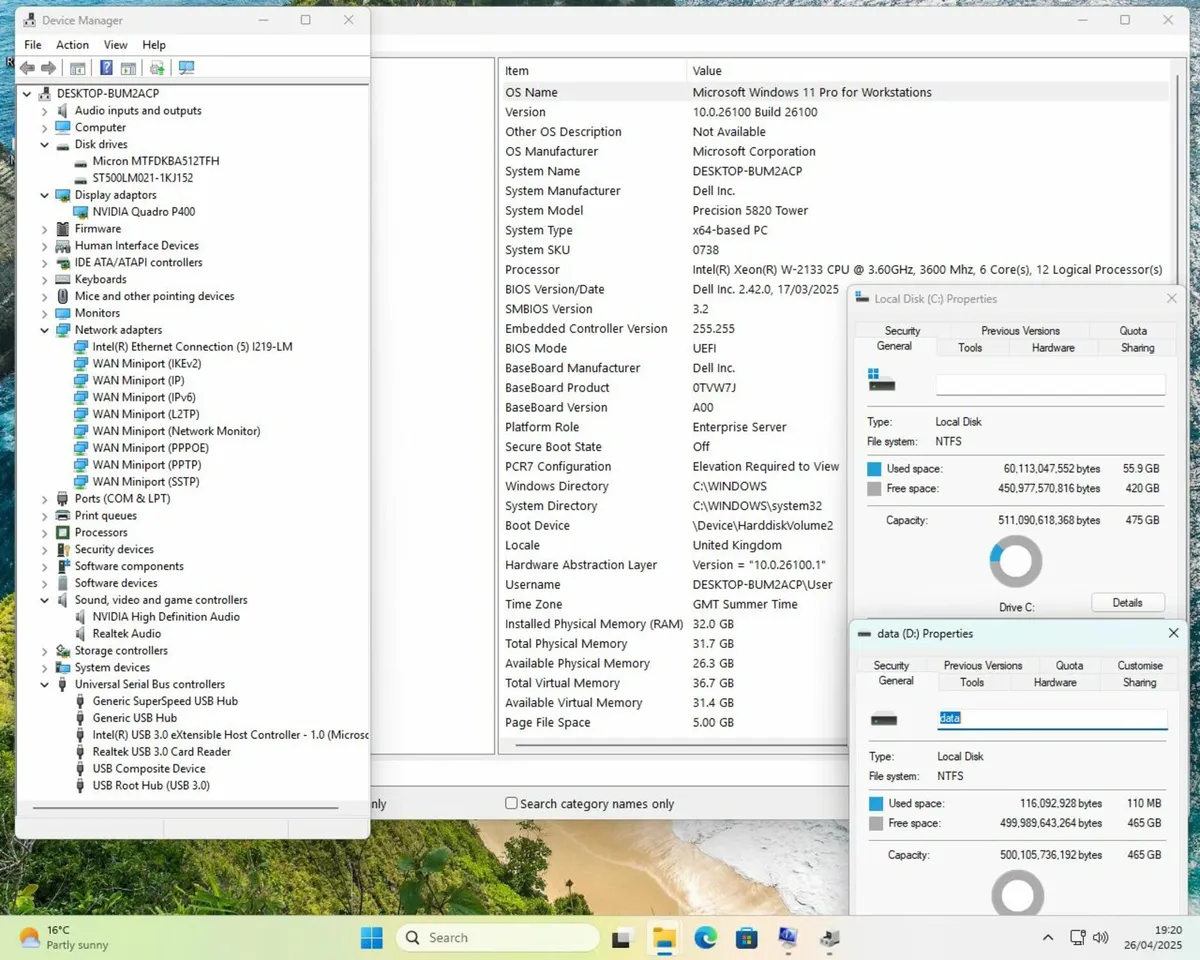
Task: Expand the Storage controllers node
Action: [x=45, y=651]
